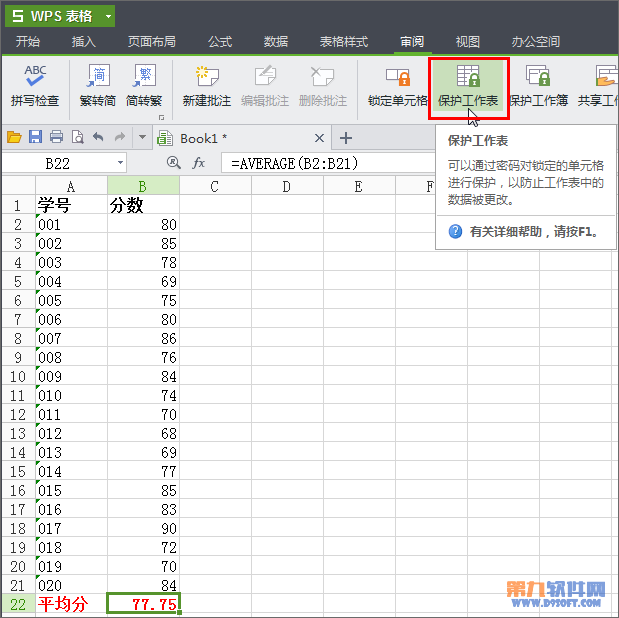Select row 10 header

coord(18,376)
